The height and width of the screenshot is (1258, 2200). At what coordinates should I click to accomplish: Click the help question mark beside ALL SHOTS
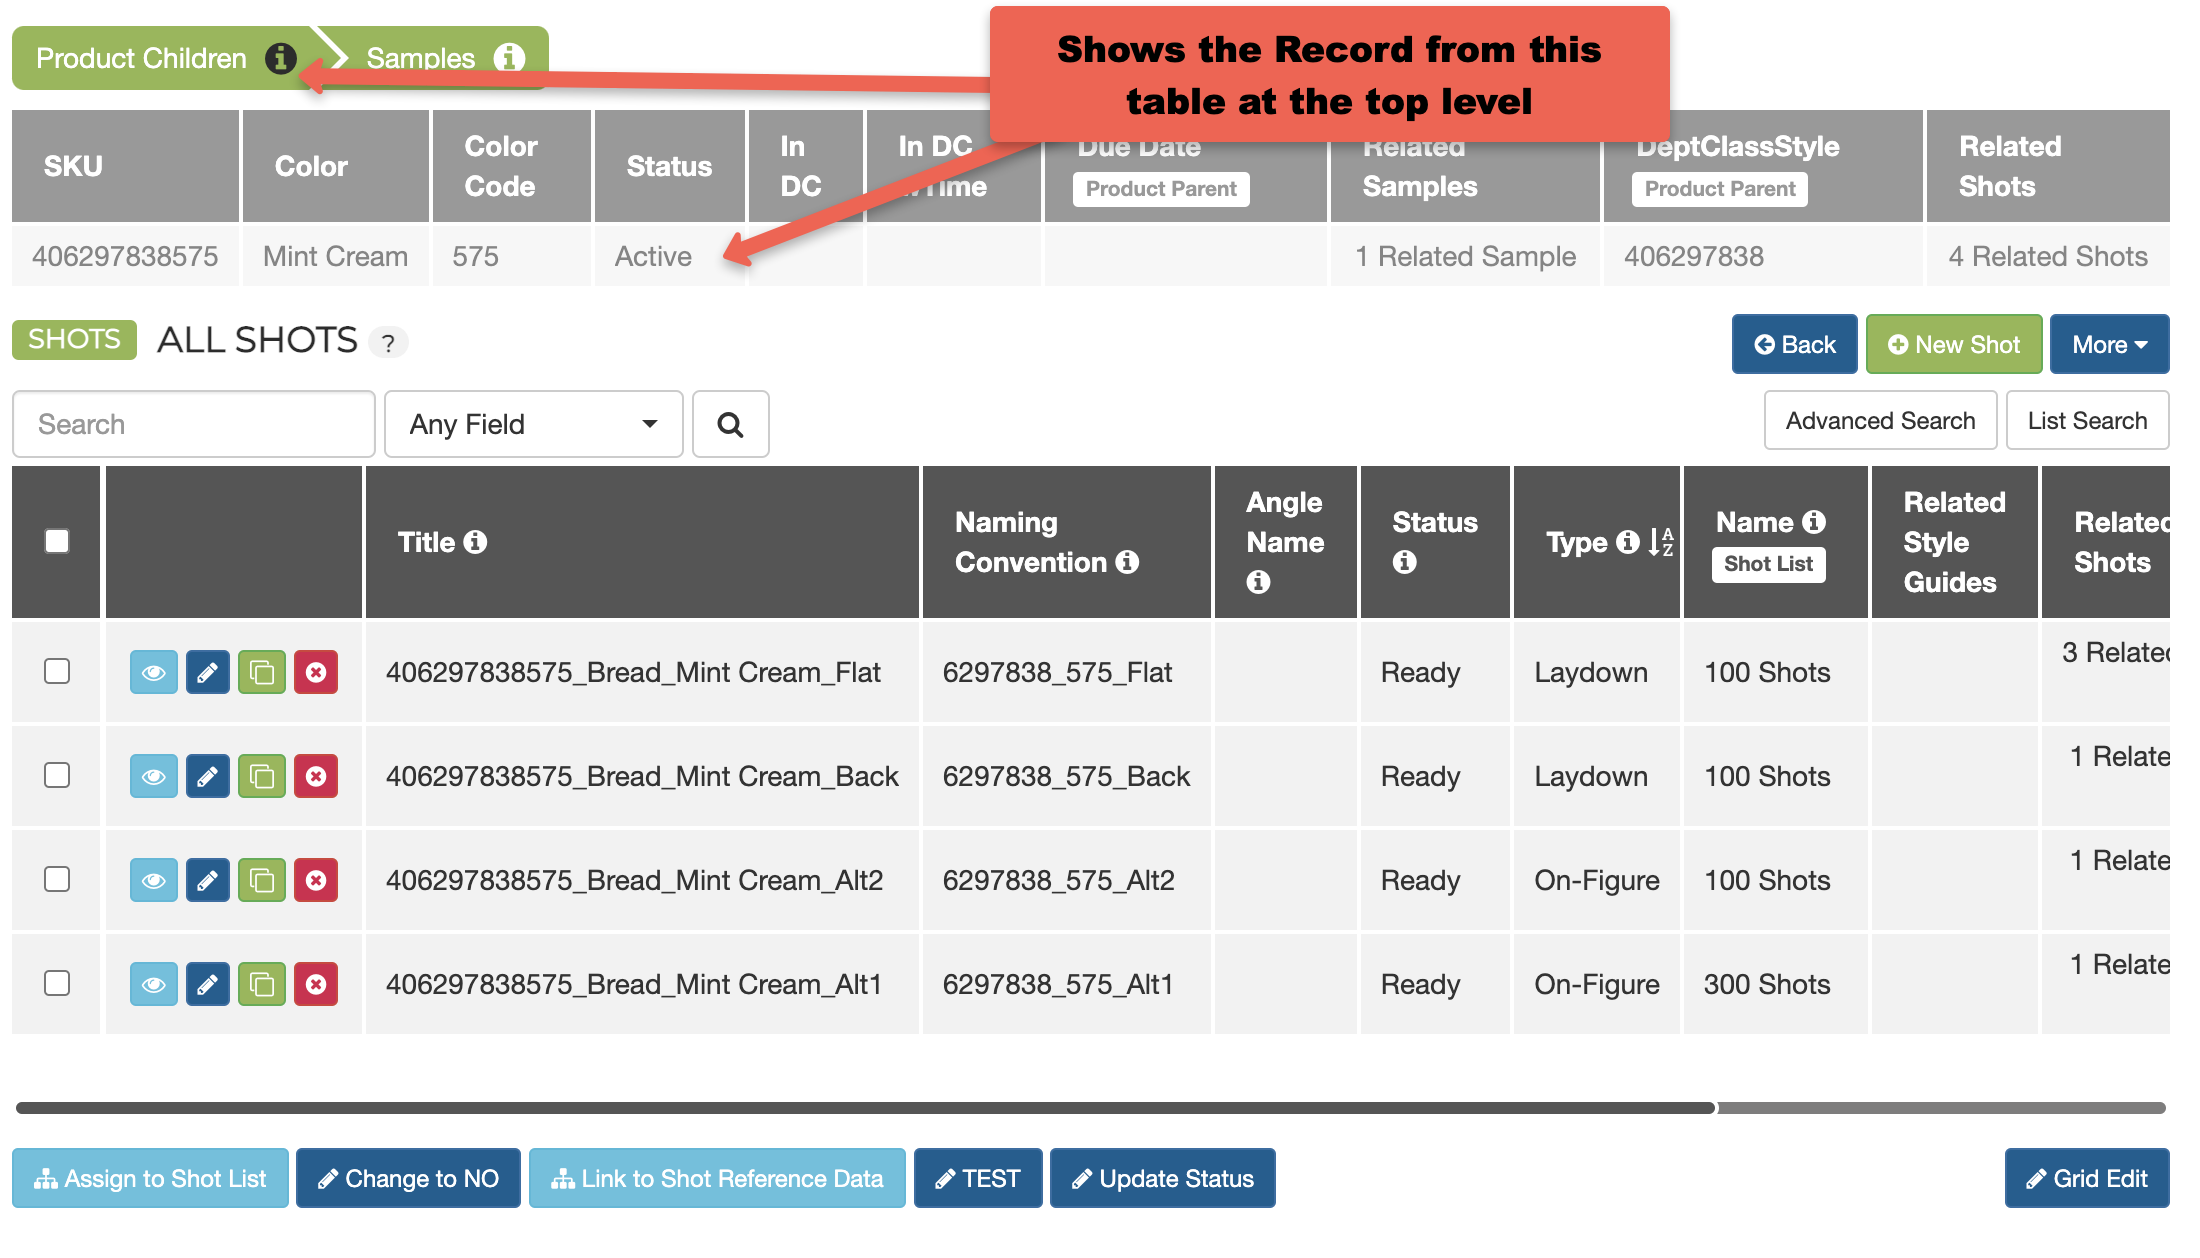click(388, 343)
